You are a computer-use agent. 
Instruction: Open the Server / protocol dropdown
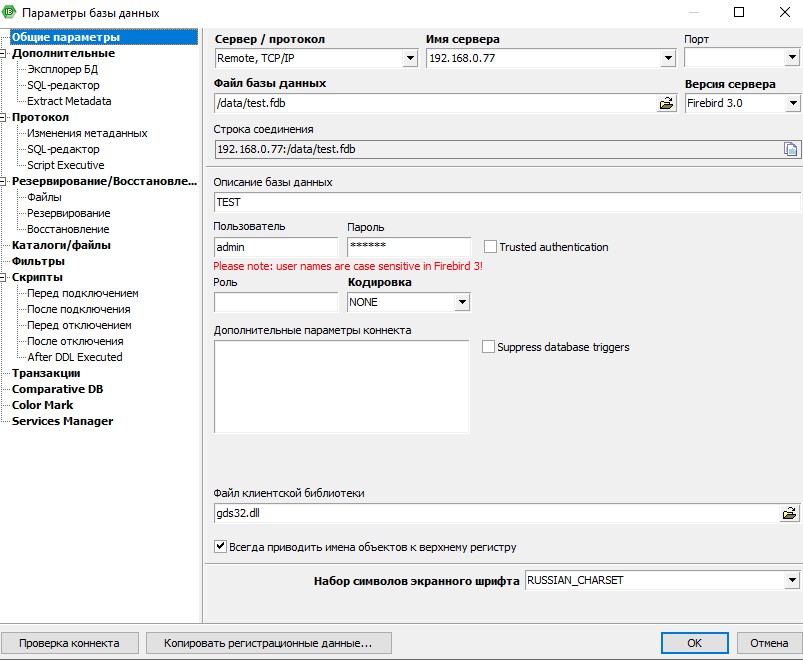pyautogui.click(x=409, y=59)
